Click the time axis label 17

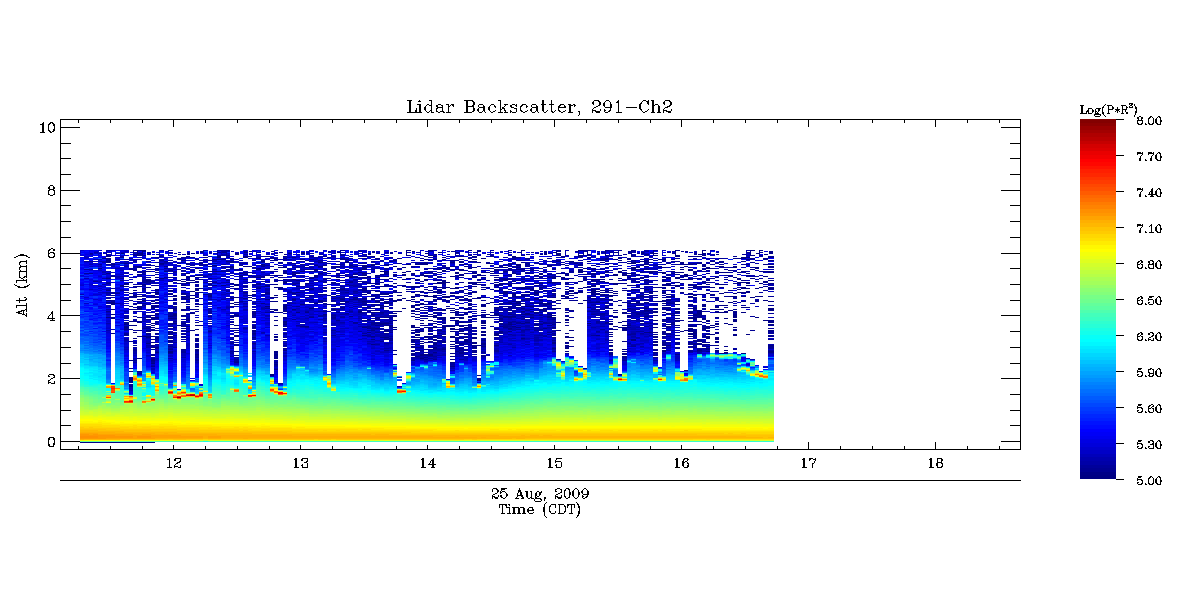[808, 464]
